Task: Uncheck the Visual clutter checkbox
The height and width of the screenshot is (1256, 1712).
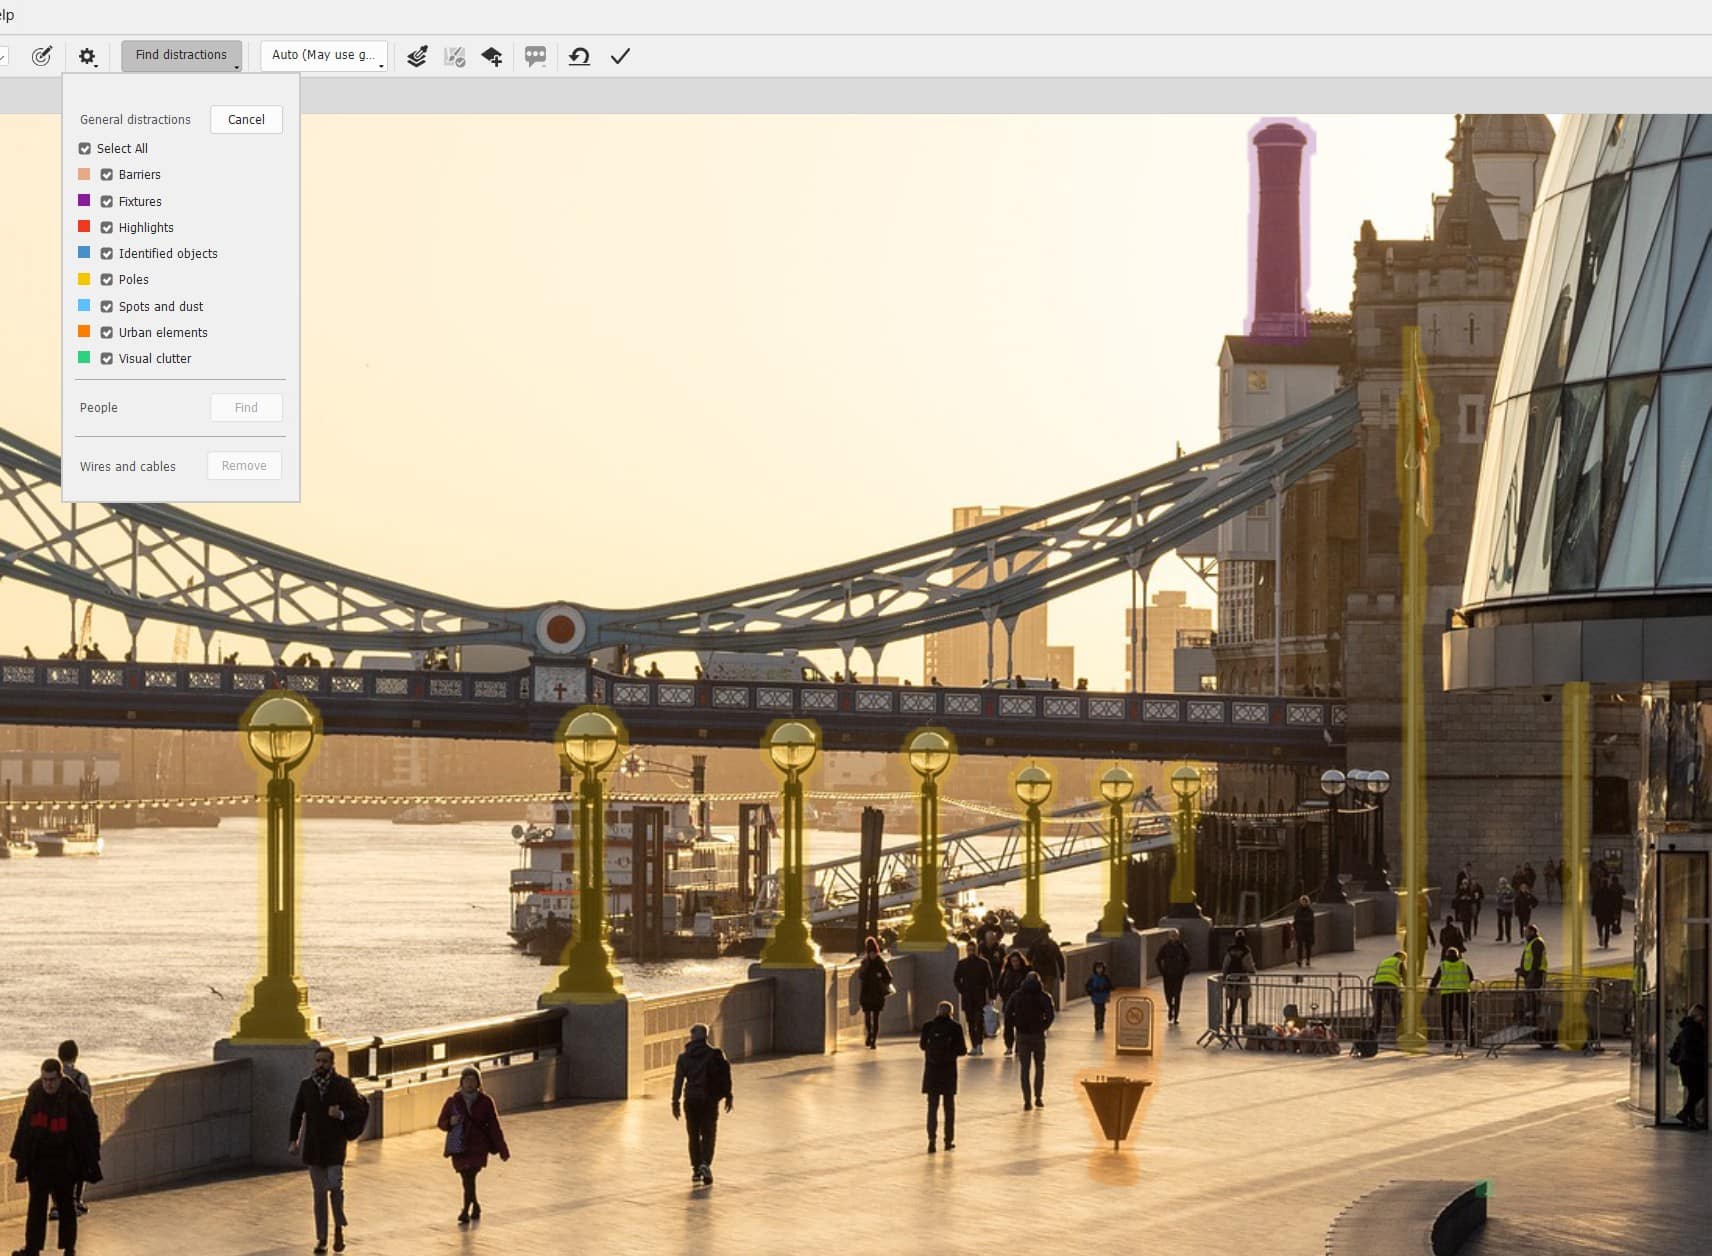Action: (107, 358)
